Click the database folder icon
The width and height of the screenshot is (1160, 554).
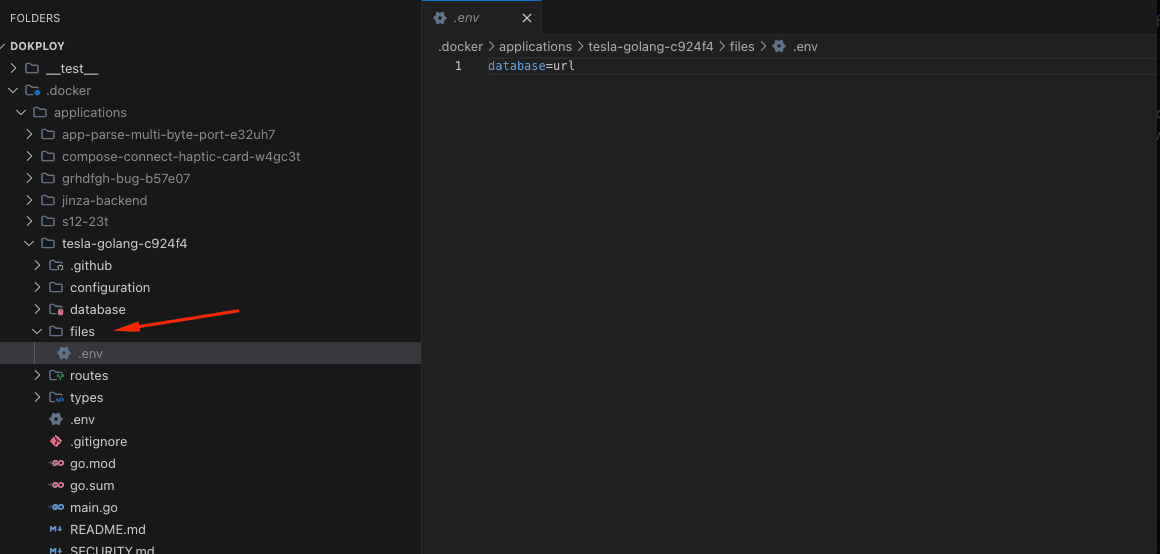pyautogui.click(x=57, y=310)
